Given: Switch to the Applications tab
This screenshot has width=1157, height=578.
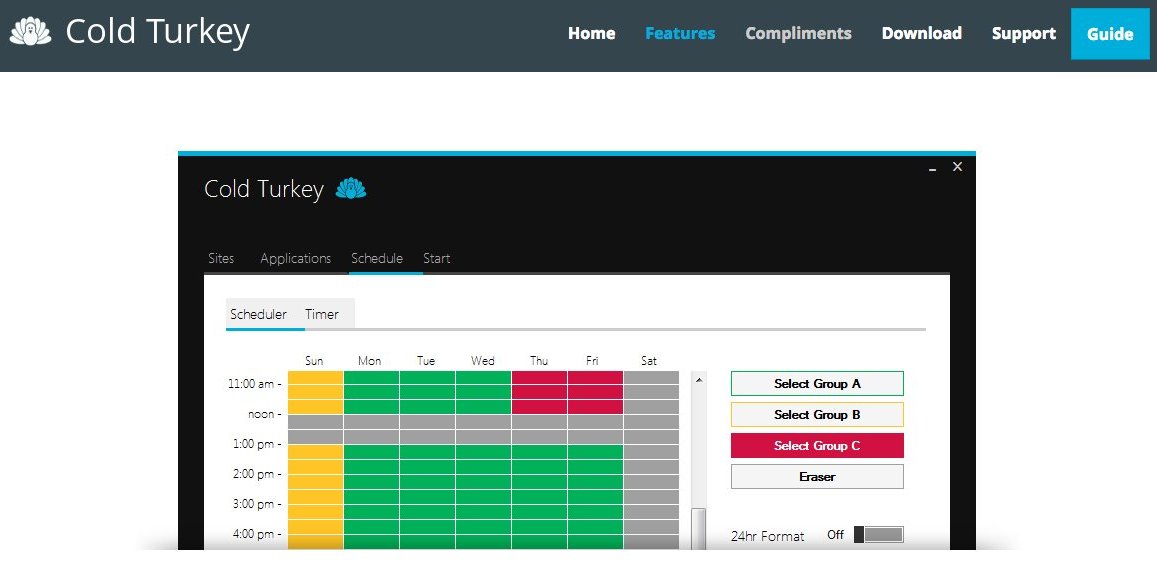Looking at the screenshot, I should (295, 258).
